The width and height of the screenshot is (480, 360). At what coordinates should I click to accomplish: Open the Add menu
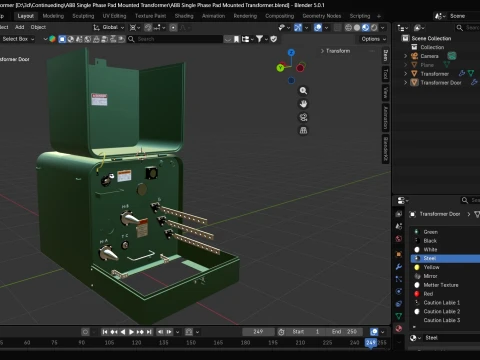(x=19, y=27)
